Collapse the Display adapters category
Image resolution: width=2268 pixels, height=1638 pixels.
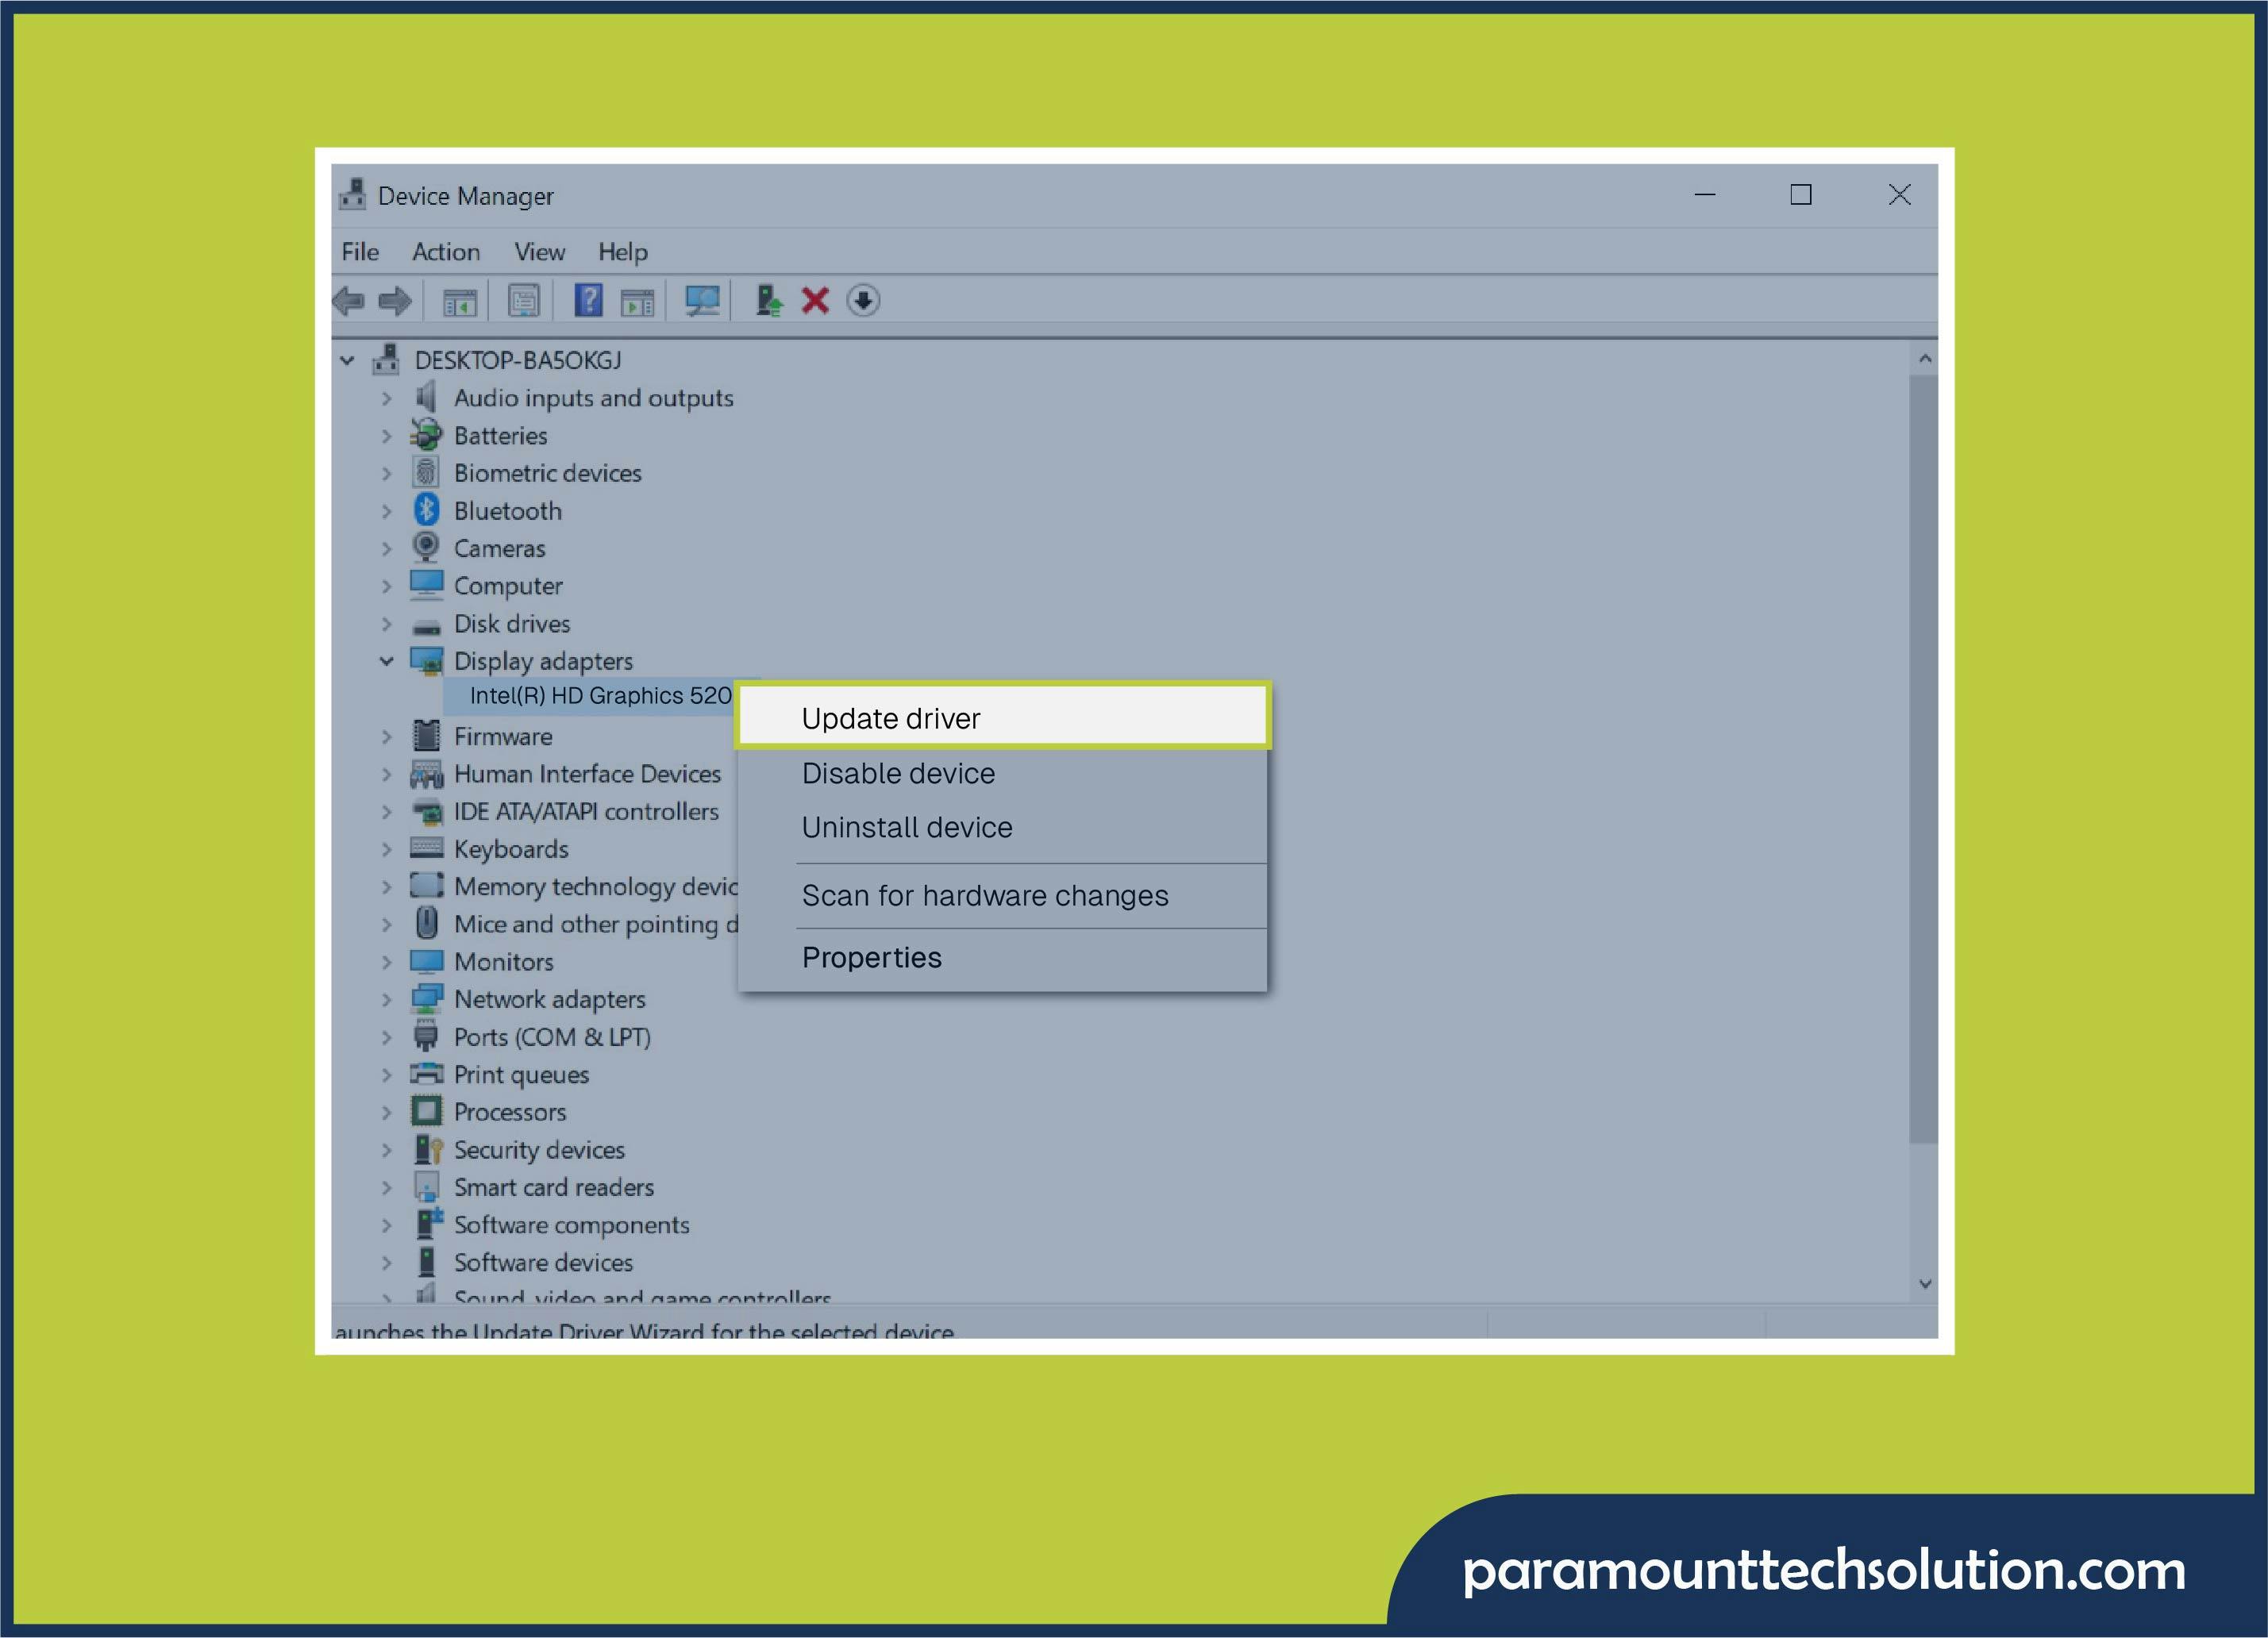(x=388, y=661)
